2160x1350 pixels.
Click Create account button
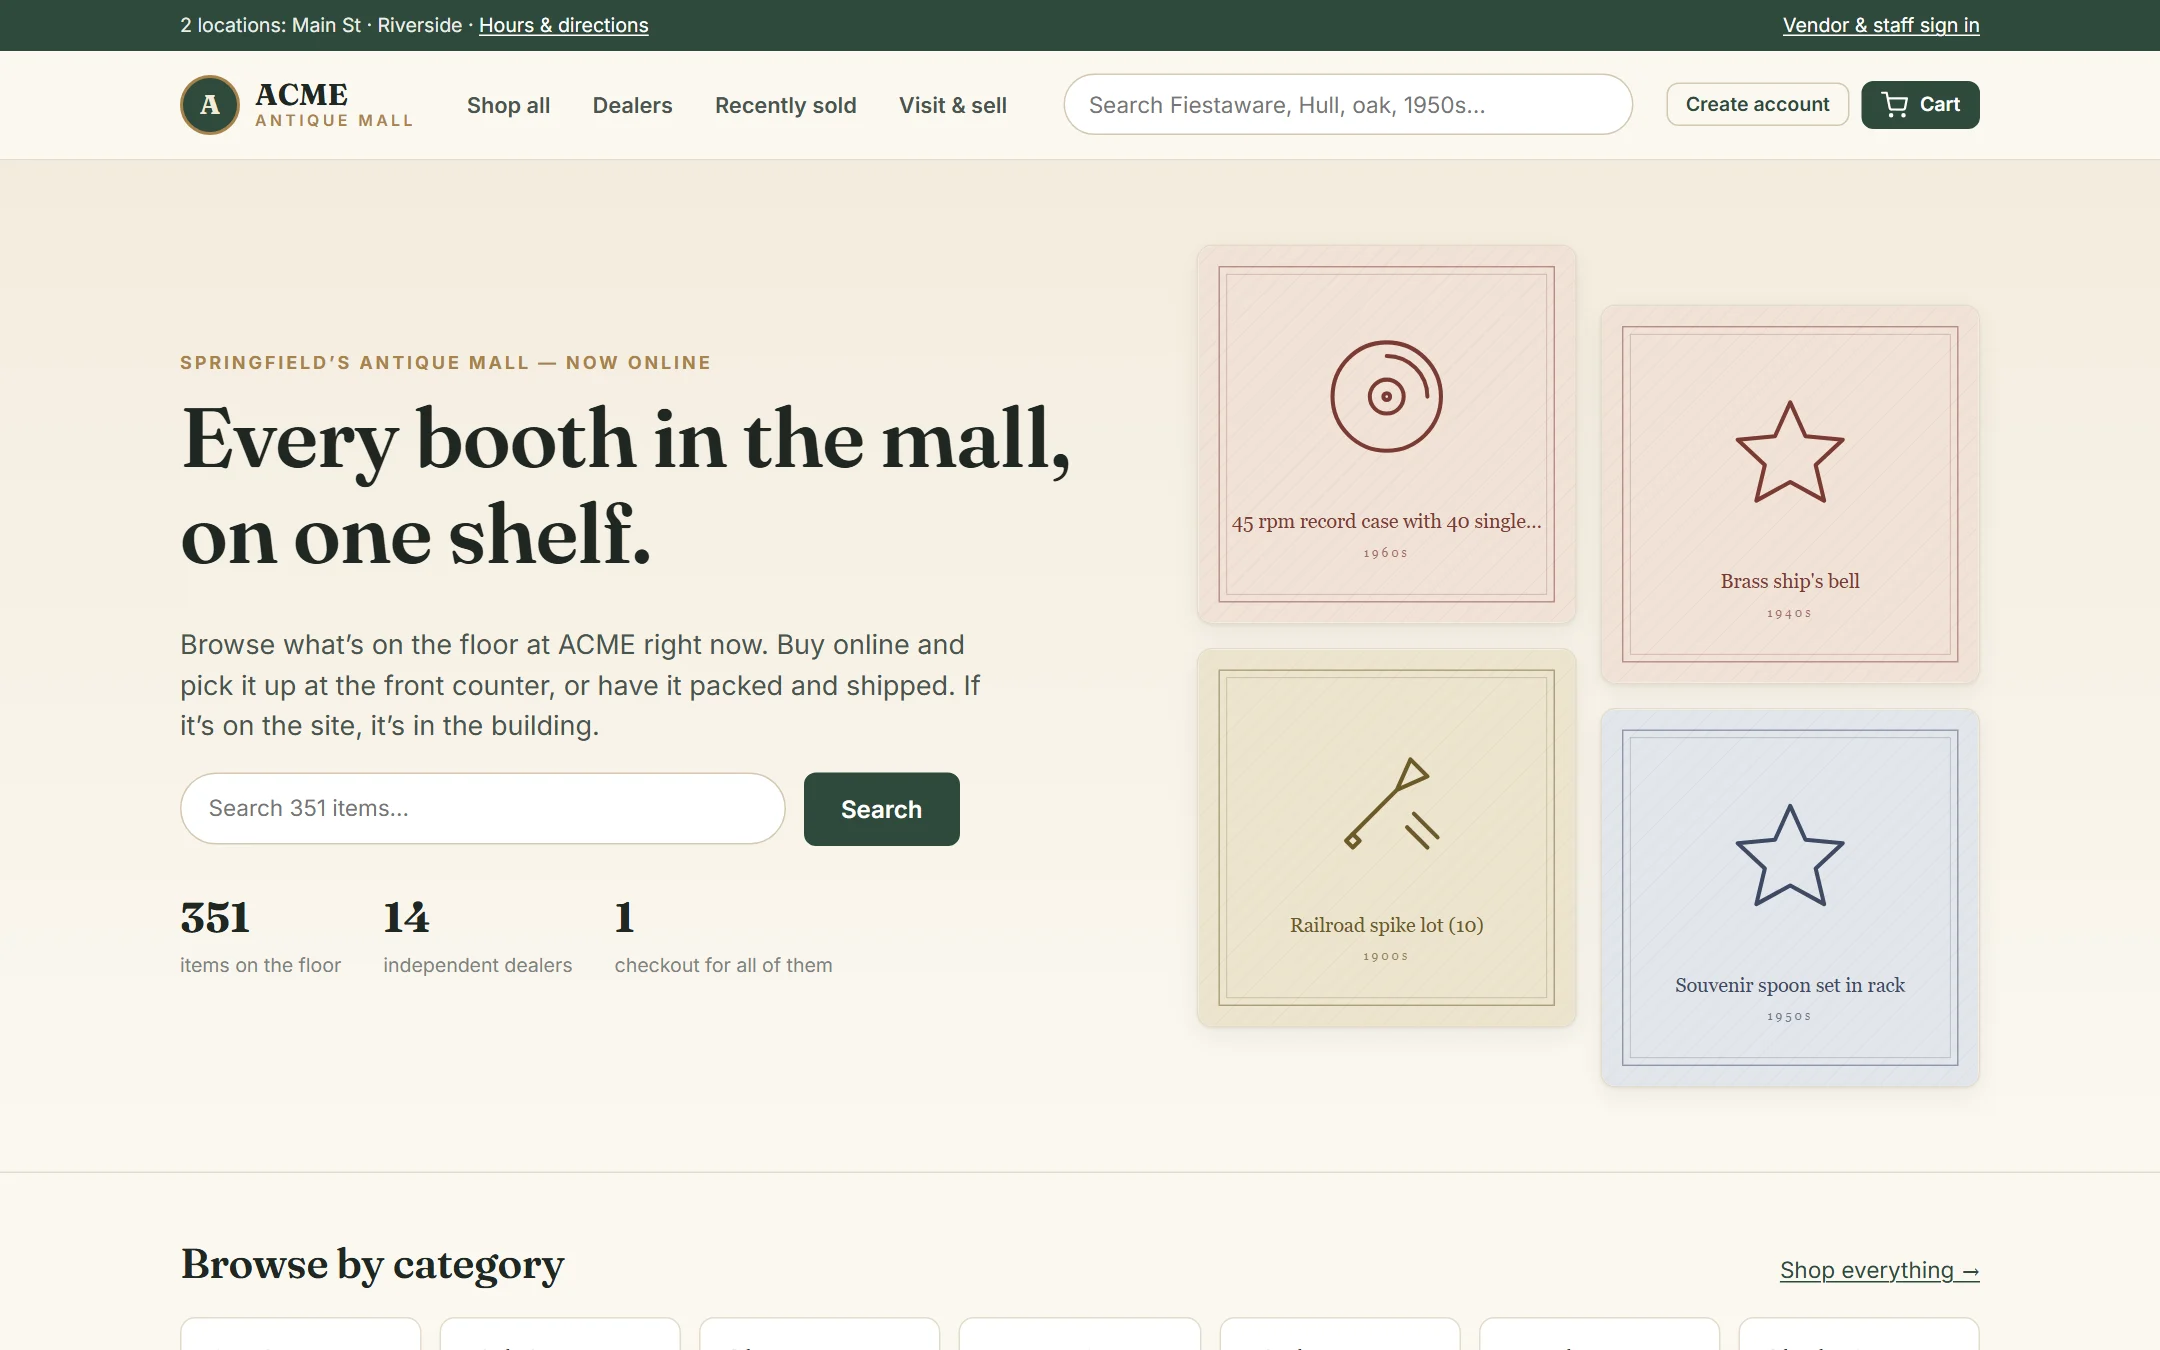click(x=1757, y=105)
